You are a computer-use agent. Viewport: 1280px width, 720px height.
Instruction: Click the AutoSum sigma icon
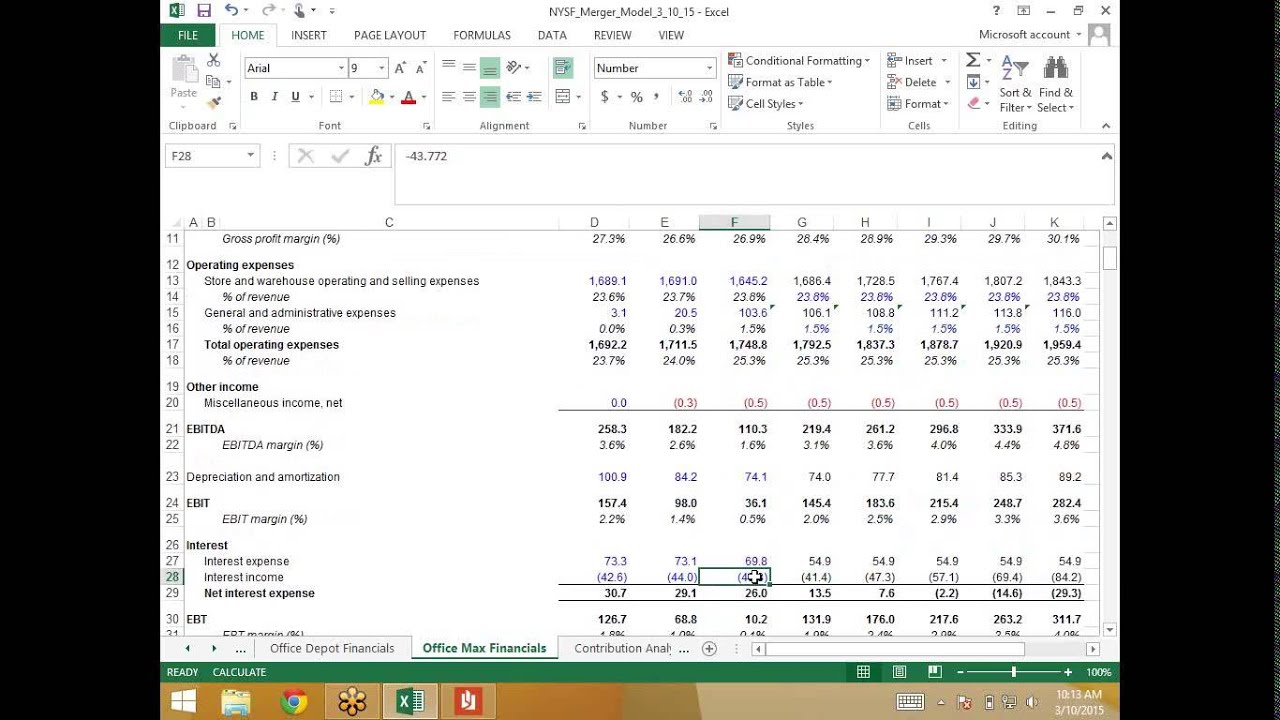(x=973, y=61)
